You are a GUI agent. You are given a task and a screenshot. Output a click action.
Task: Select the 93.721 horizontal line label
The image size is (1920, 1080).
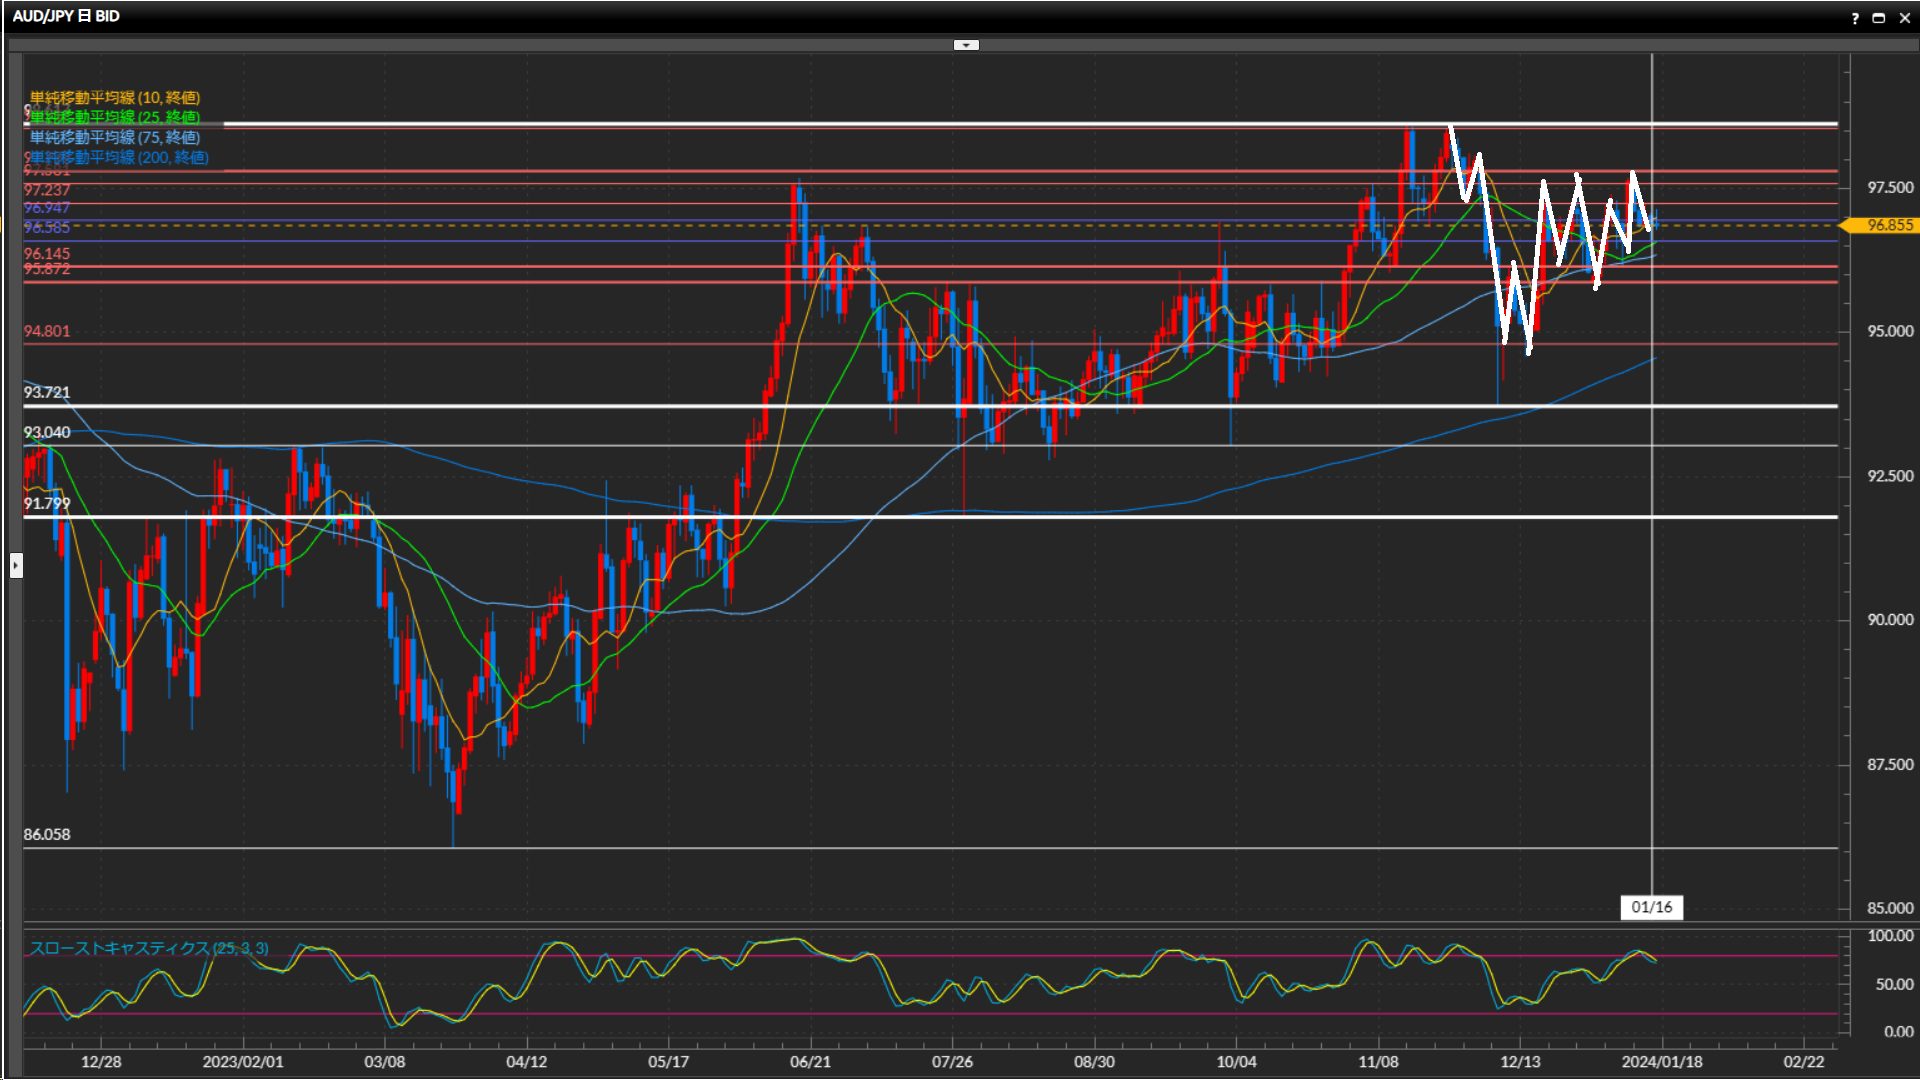(x=47, y=392)
